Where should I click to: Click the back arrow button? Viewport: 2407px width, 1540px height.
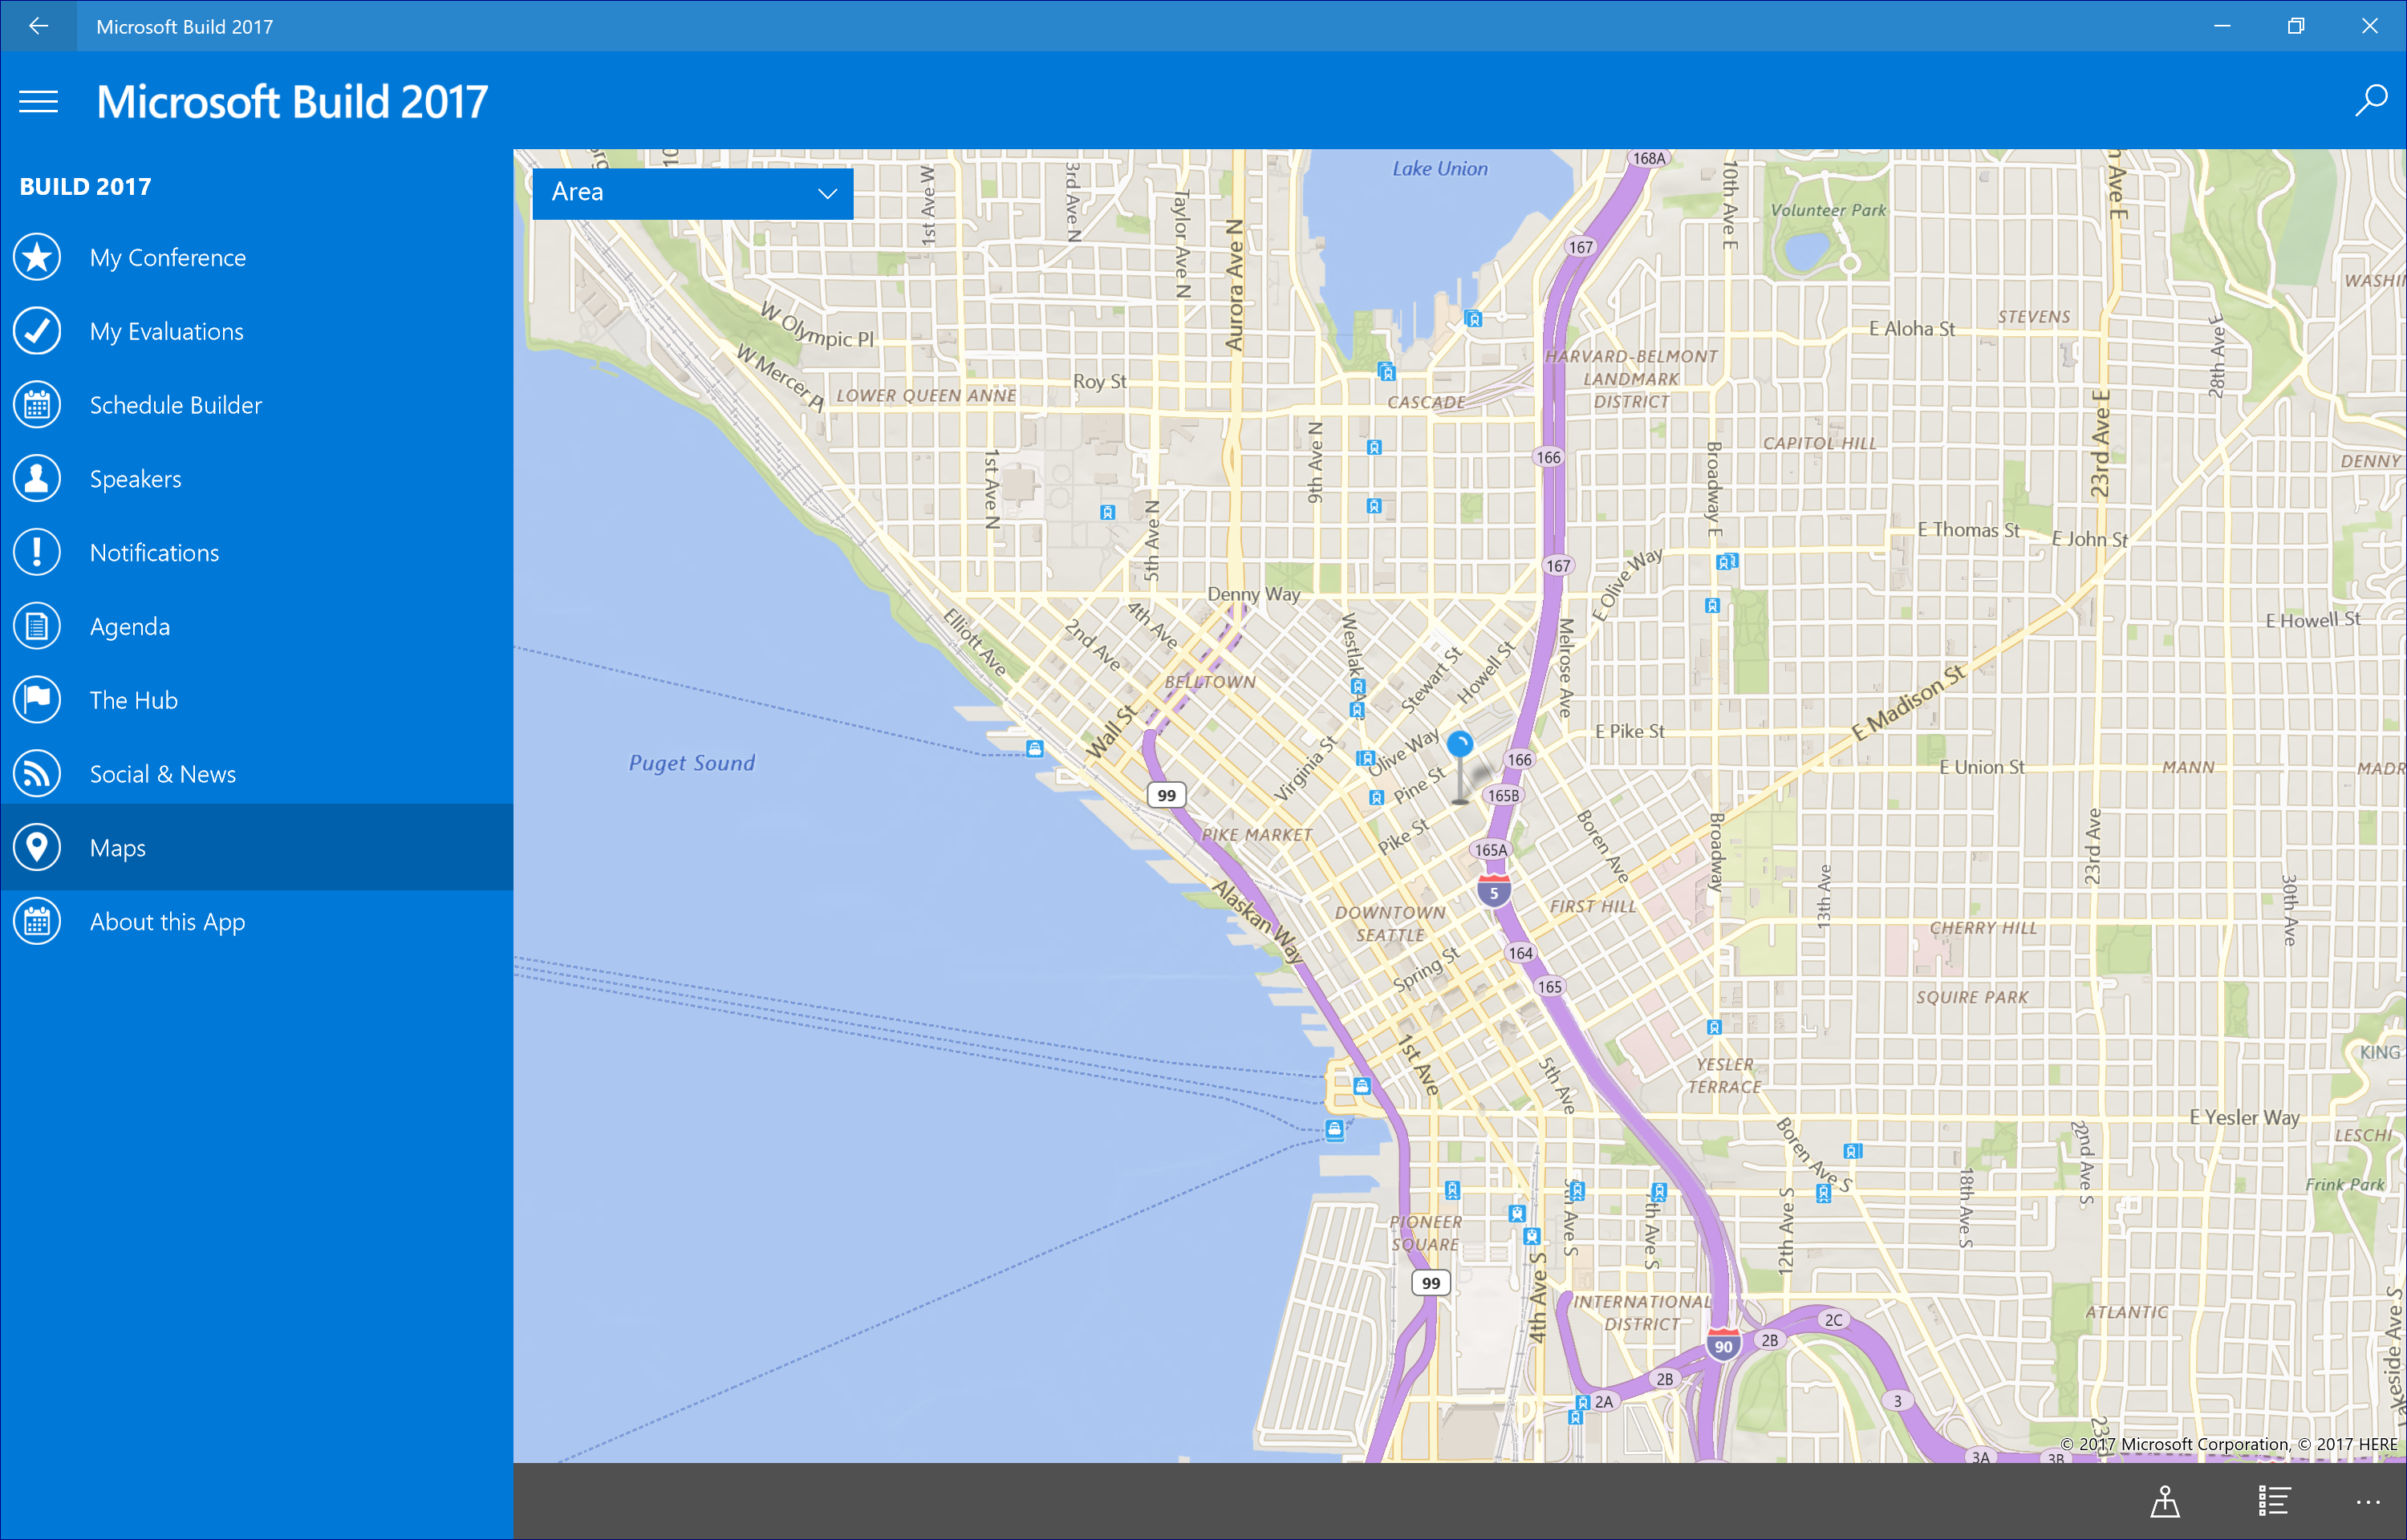(x=38, y=26)
